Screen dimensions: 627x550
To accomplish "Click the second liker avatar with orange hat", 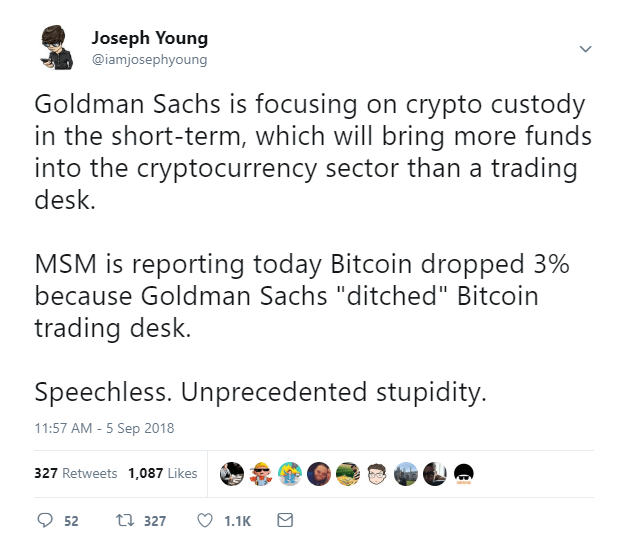I will (261, 472).
